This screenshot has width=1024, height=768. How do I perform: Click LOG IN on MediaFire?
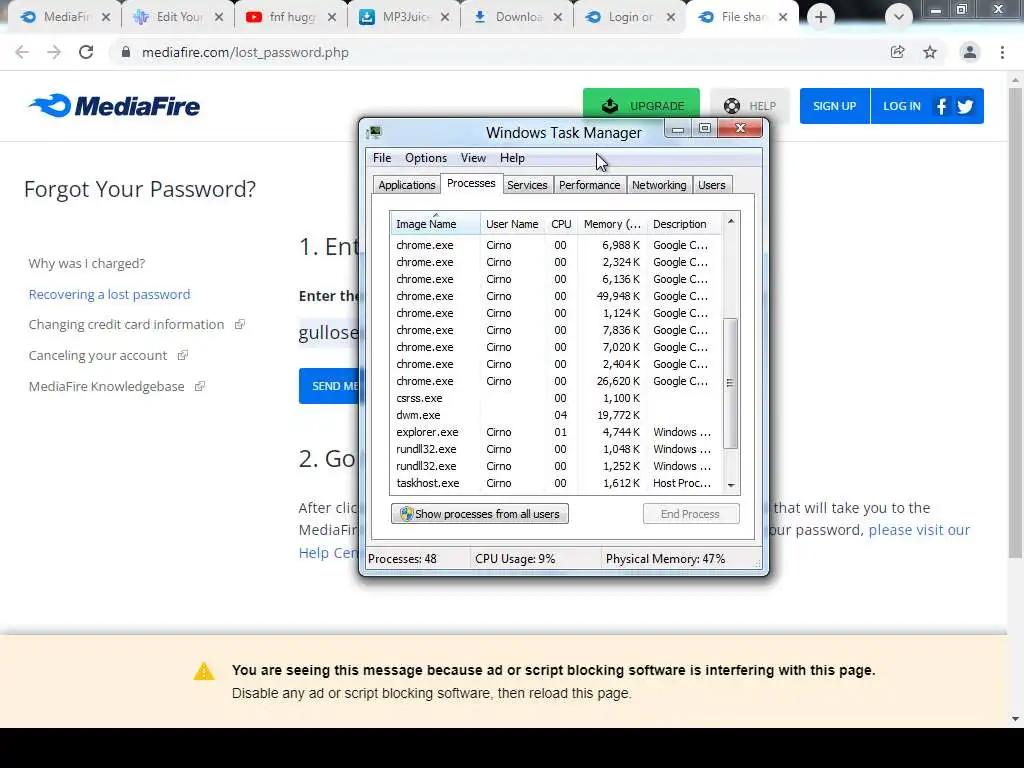click(x=901, y=106)
